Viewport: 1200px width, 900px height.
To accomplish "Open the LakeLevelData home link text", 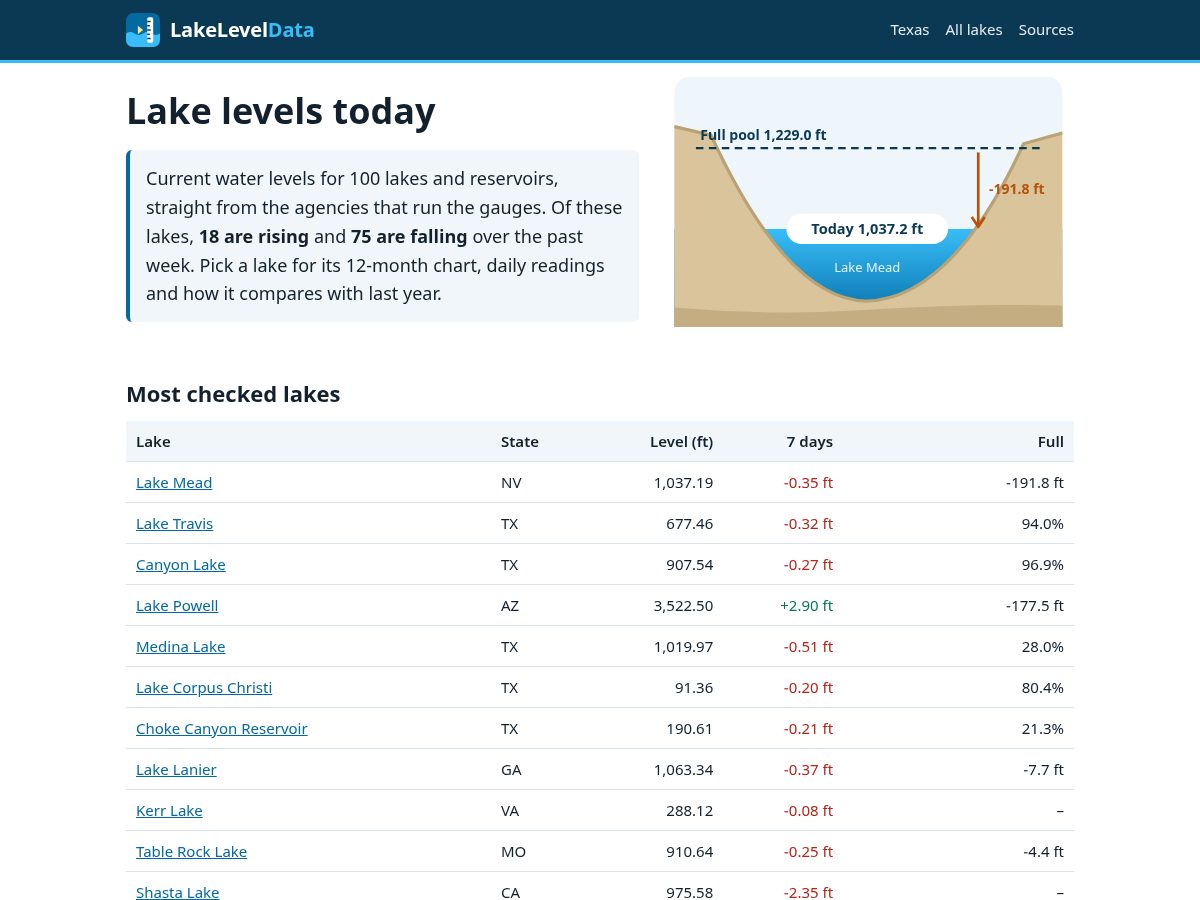I will tap(242, 30).
